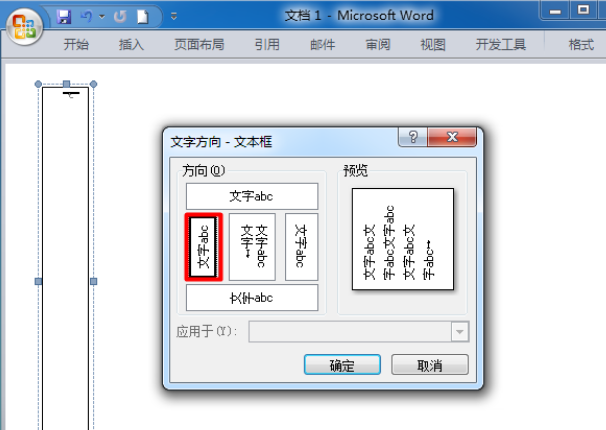The width and height of the screenshot is (606, 430).
Task: Expand the 应用于 dropdown list
Action: [x=459, y=331]
